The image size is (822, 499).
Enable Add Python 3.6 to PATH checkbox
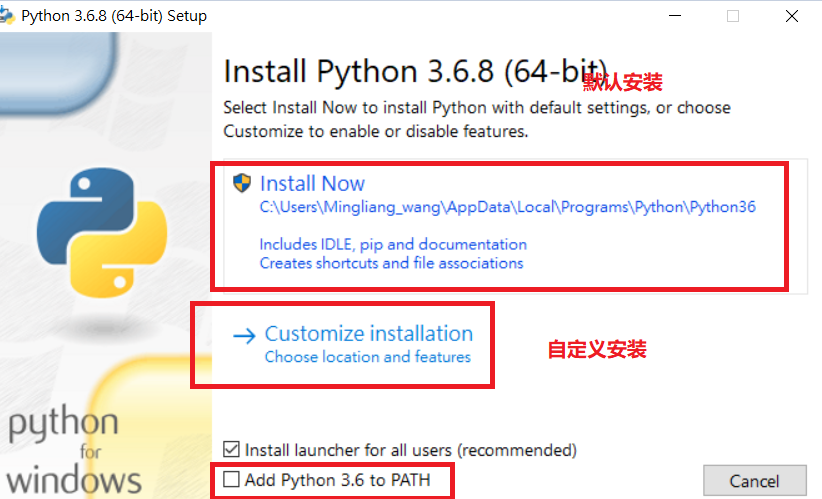[231, 479]
